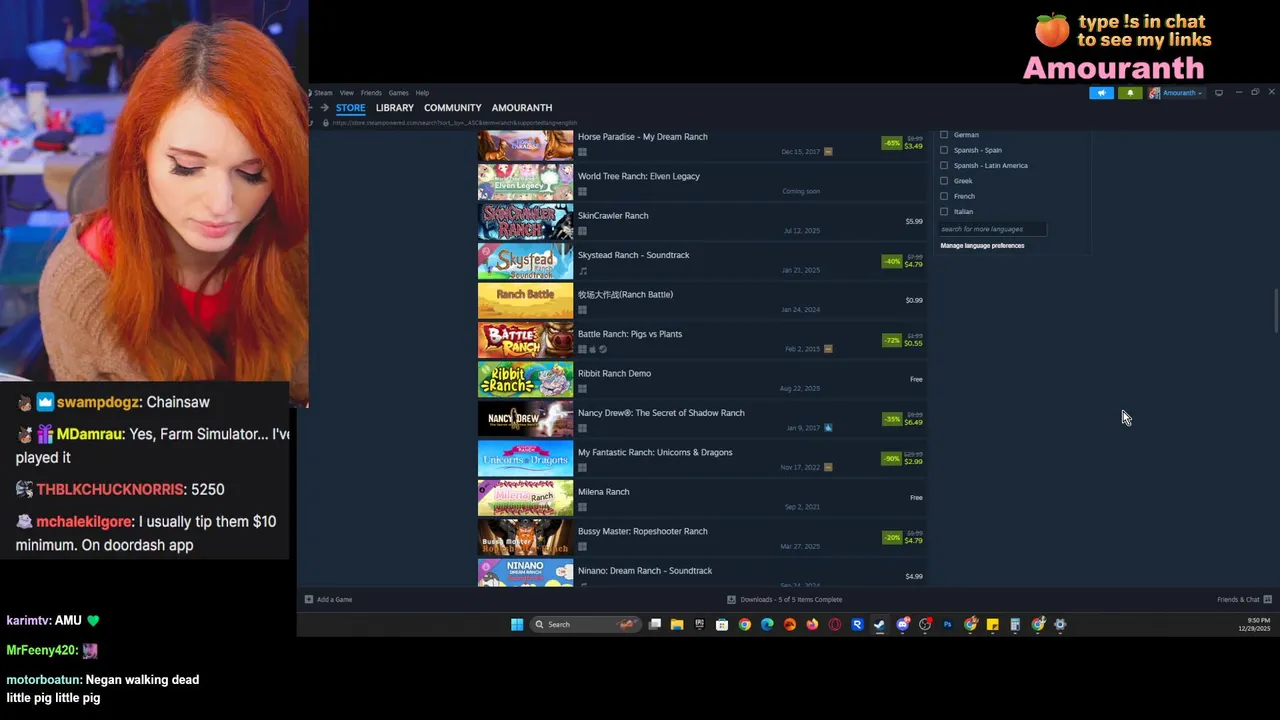The height and width of the screenshot is (720, 1280).
Task: Click the Steam taskbar icon
Action: point(879,624)
